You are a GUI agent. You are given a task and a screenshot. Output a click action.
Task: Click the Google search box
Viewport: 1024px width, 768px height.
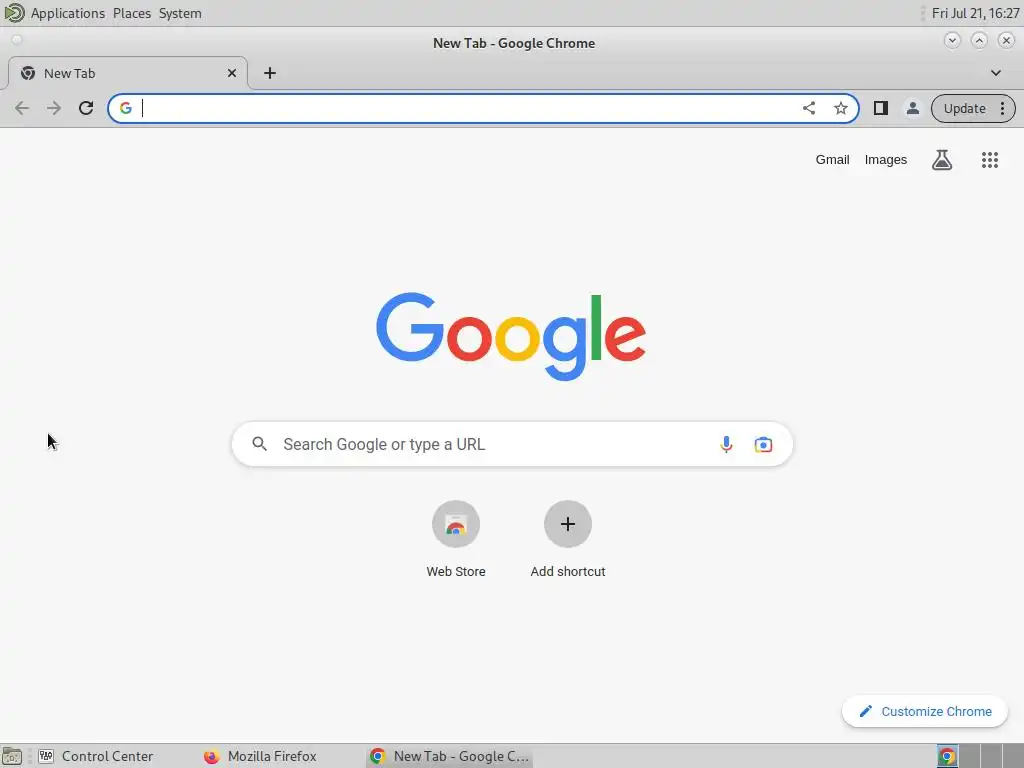click(512, 444)
